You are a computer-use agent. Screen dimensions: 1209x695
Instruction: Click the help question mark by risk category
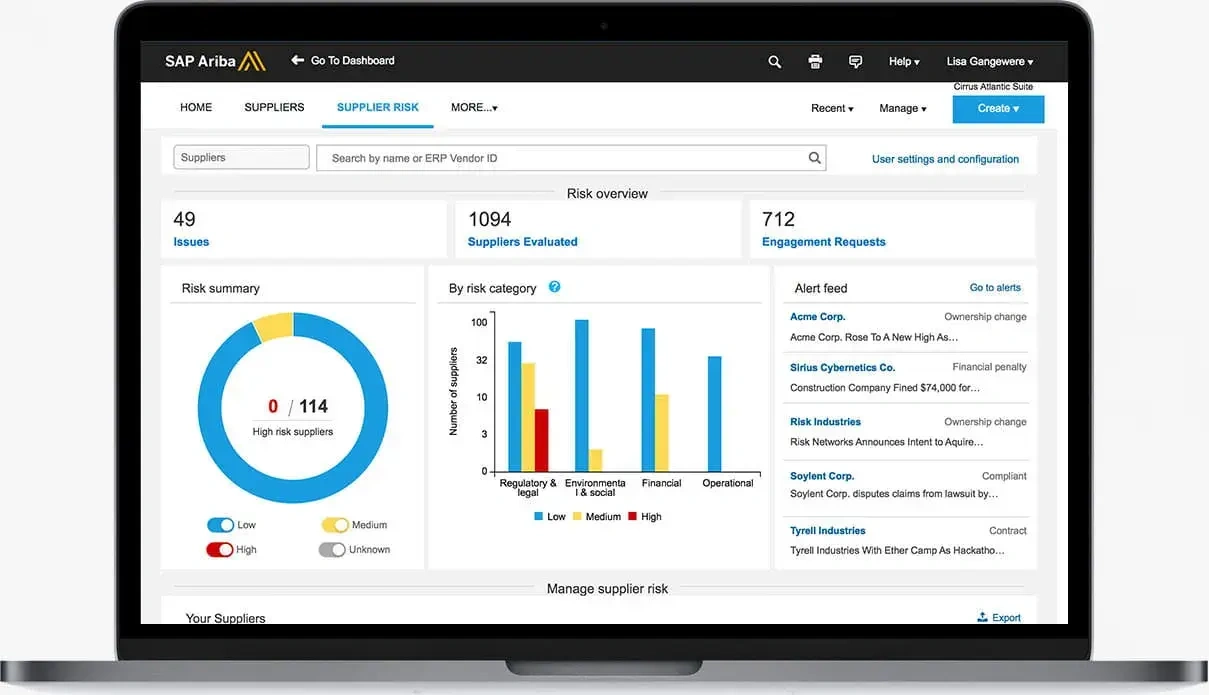[x=555, y=287]
